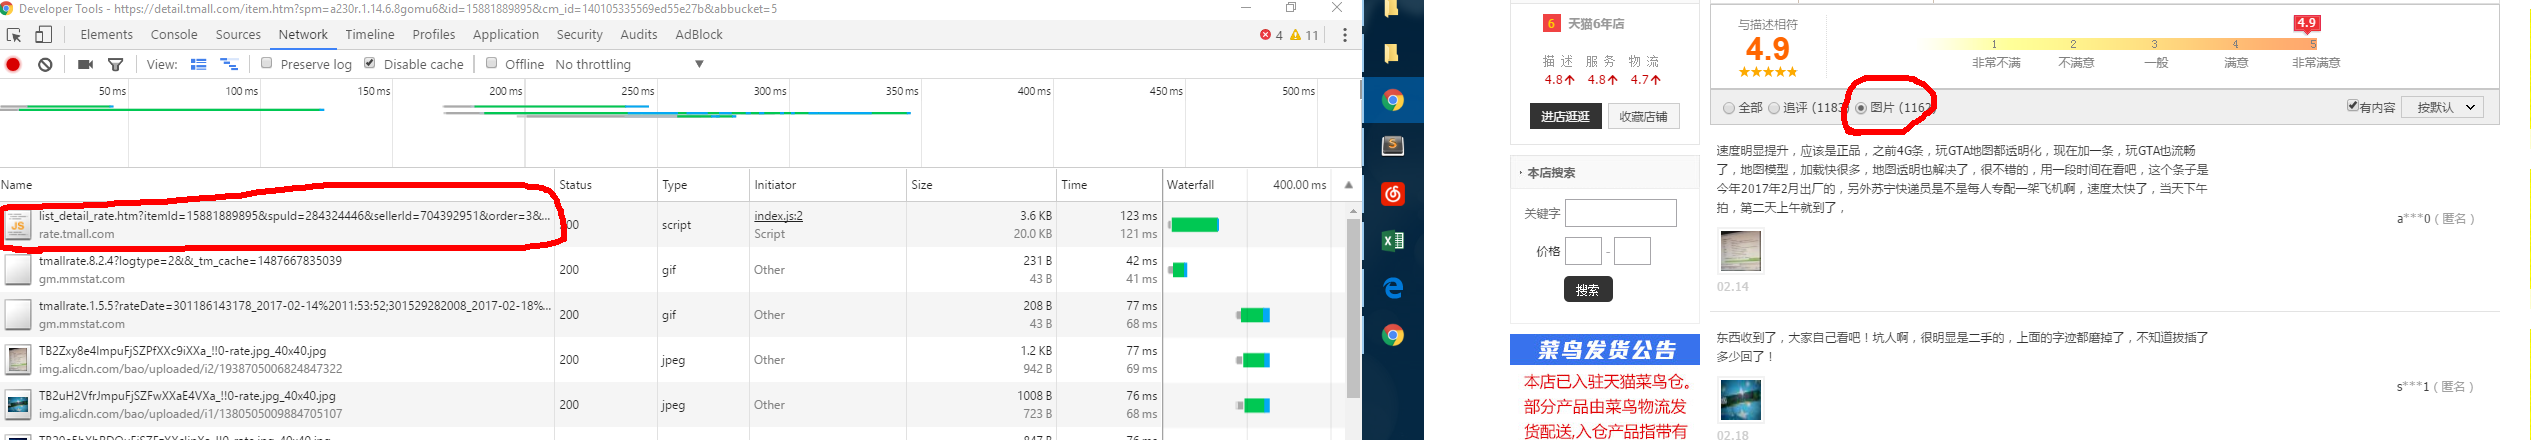This screenshot has height=440, width=2531.
Task: Click the minimum 价格 input field
Action: 1583,251
